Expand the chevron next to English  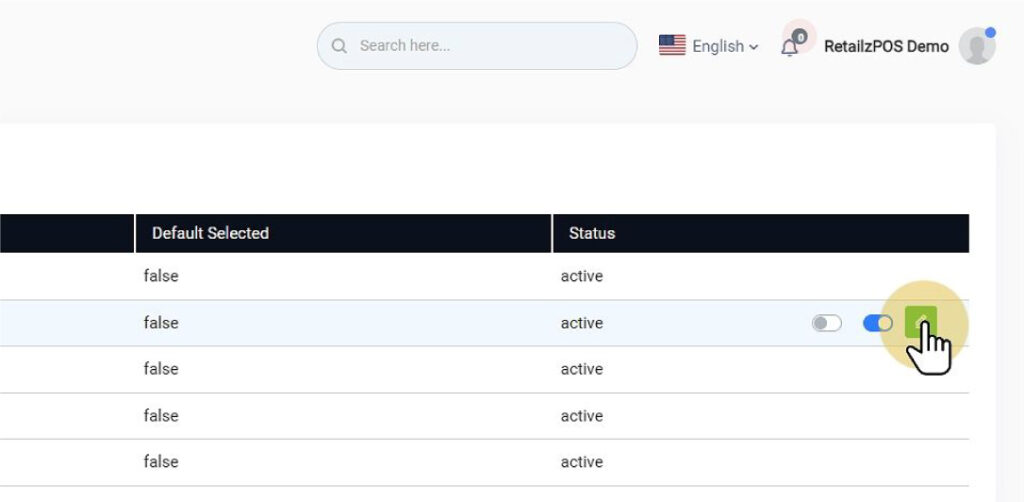[754, 47]
